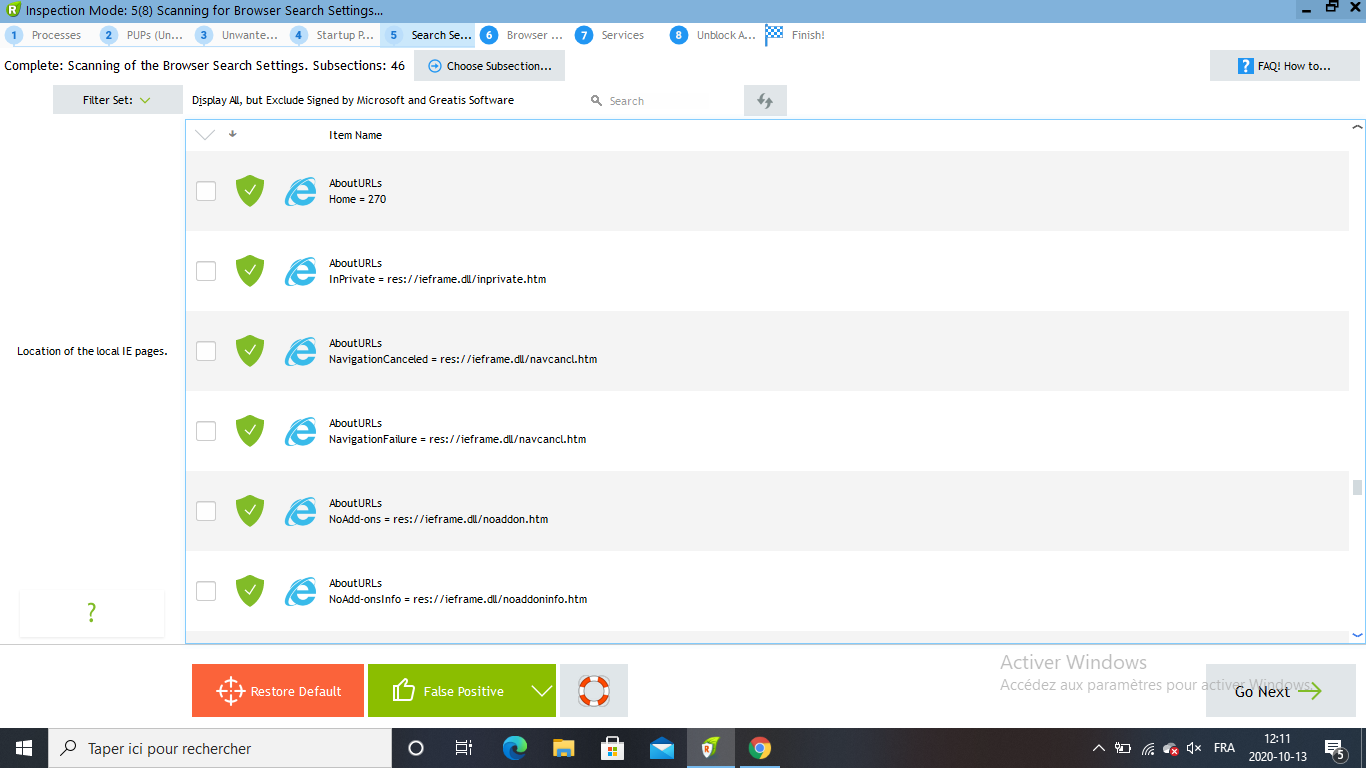Click IE icon in NavigationFailure row
Viewport: 1366px width, 768px height.
pyautogui.click(x=300, y=431)
